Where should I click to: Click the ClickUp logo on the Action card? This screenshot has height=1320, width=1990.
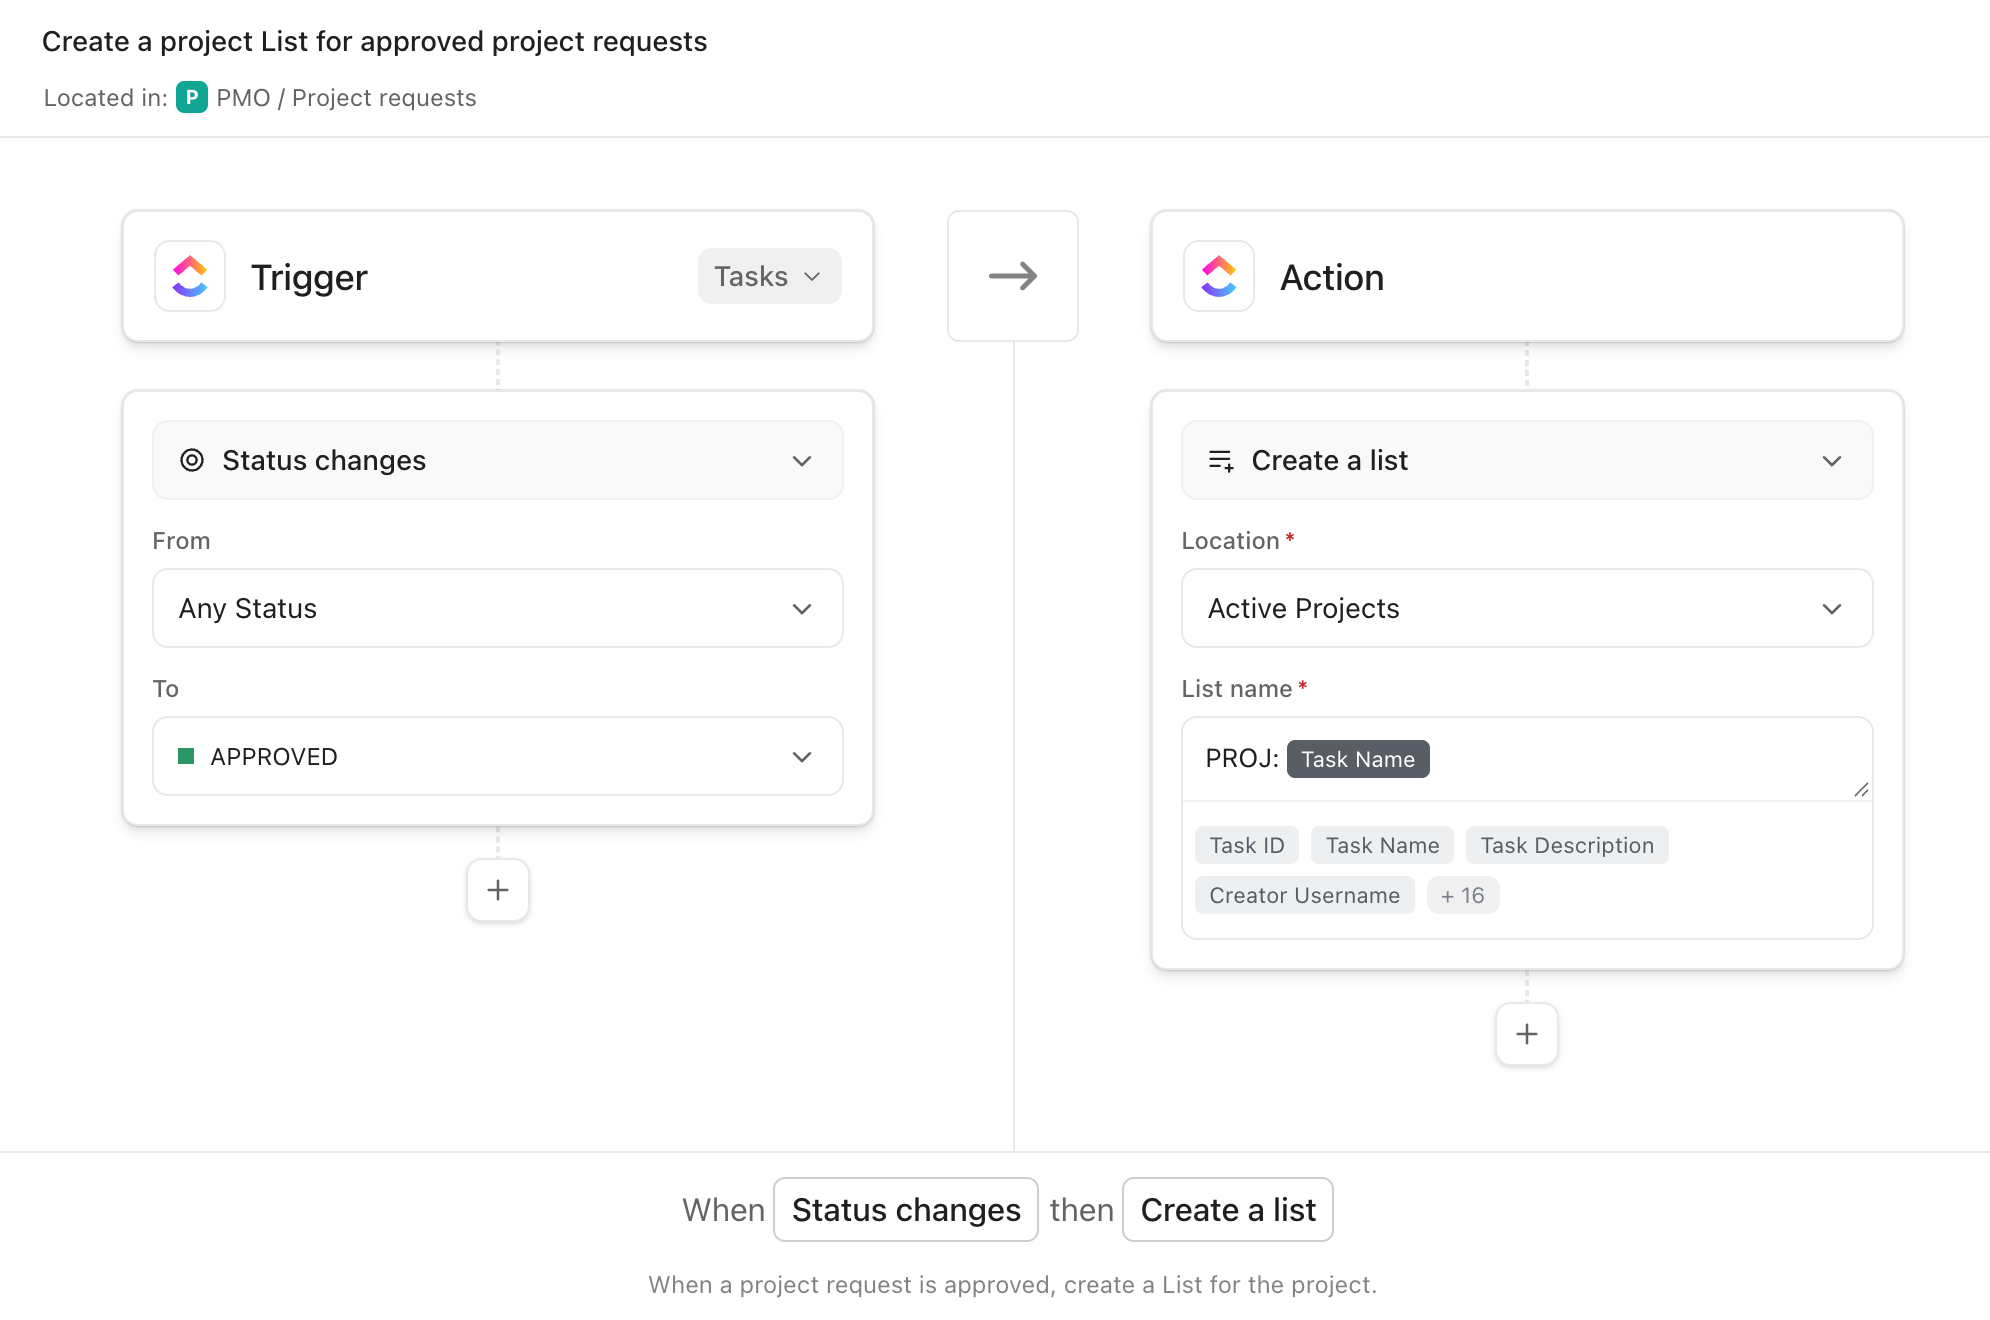(x=1218, y=276)
